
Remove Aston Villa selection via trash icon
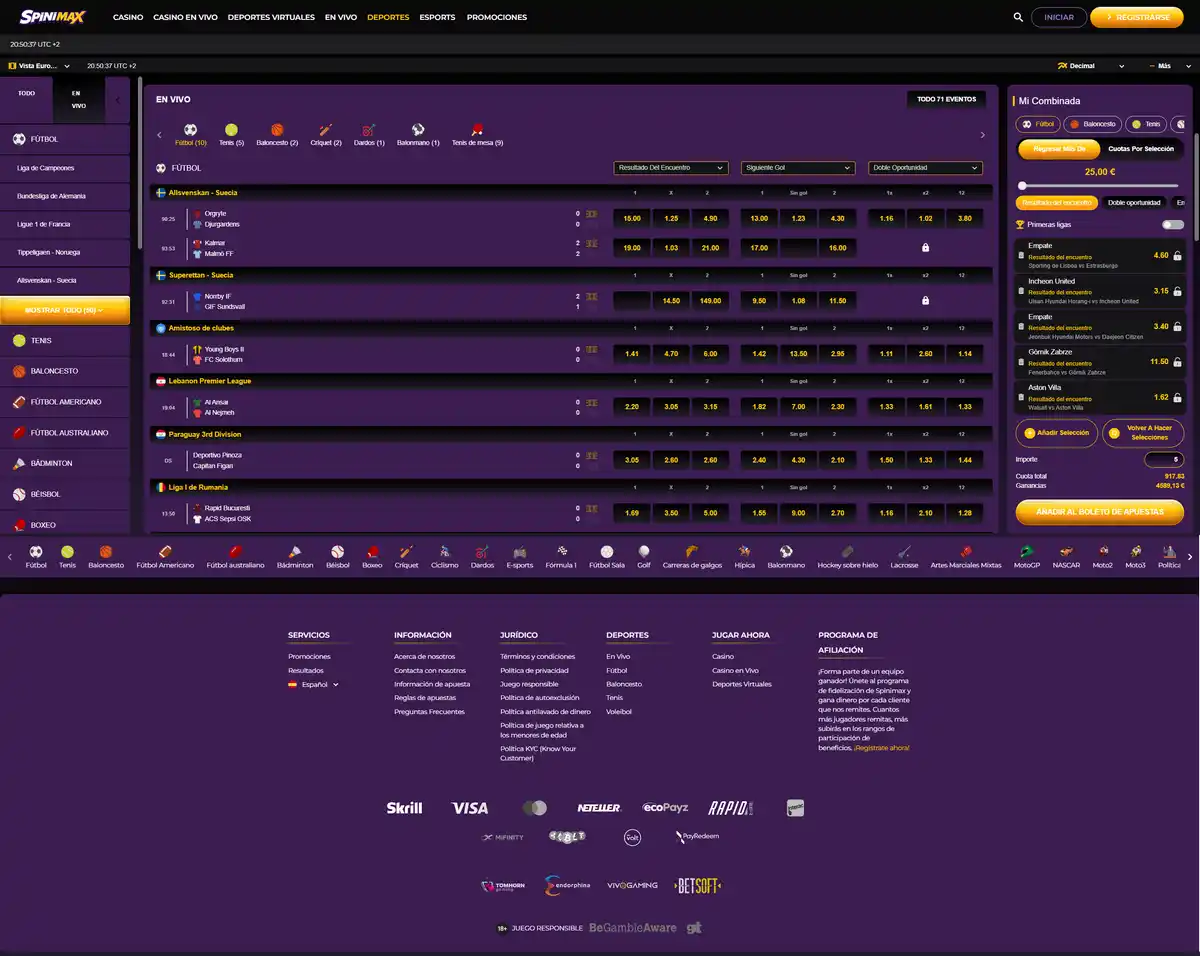click(1022, 398)
